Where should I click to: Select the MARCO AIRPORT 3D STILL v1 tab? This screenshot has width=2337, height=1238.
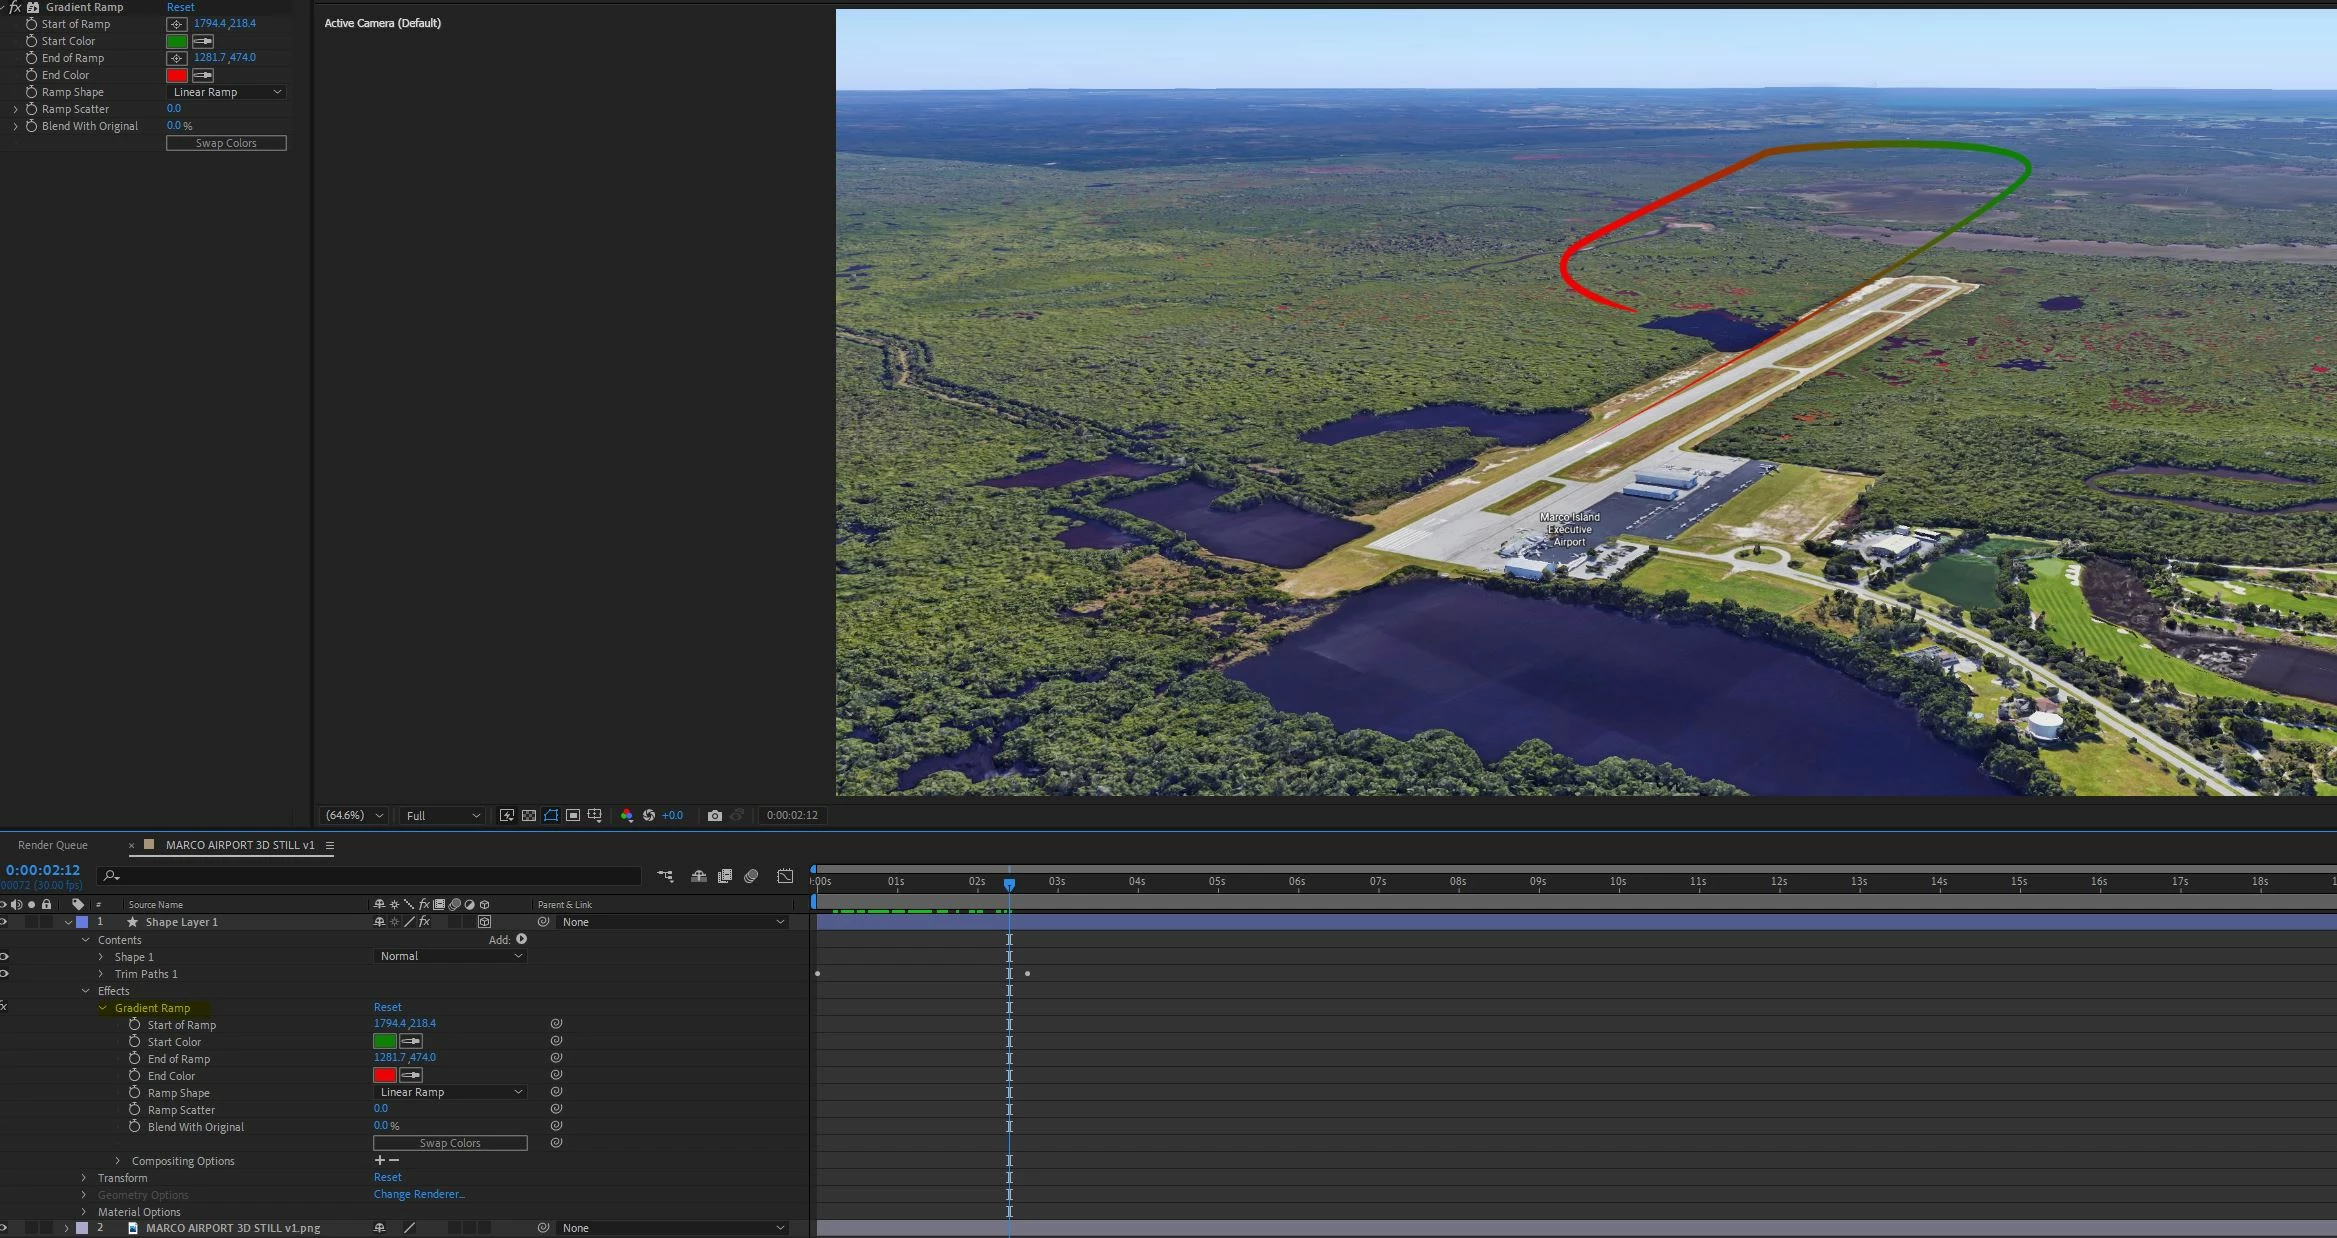240,845
